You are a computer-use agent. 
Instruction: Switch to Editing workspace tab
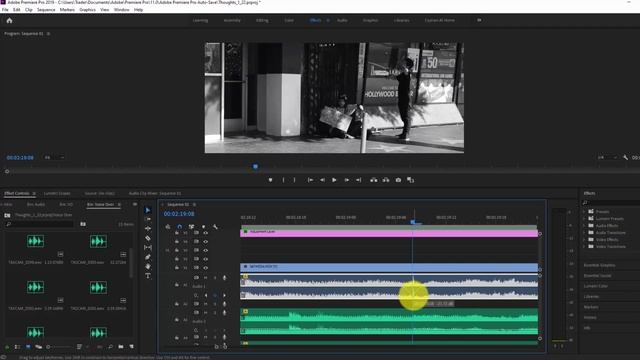point(262,20)
